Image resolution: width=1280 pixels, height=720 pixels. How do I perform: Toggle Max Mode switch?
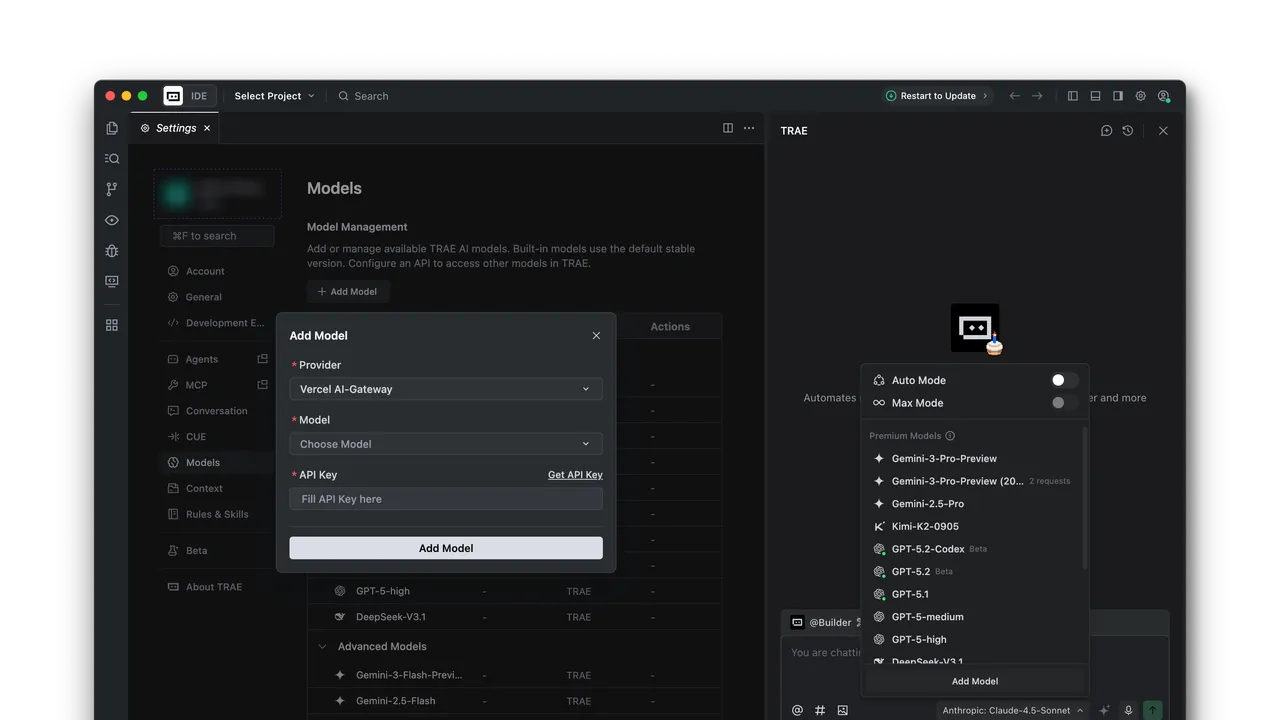pyautogui.click(x=1064, y=403)
